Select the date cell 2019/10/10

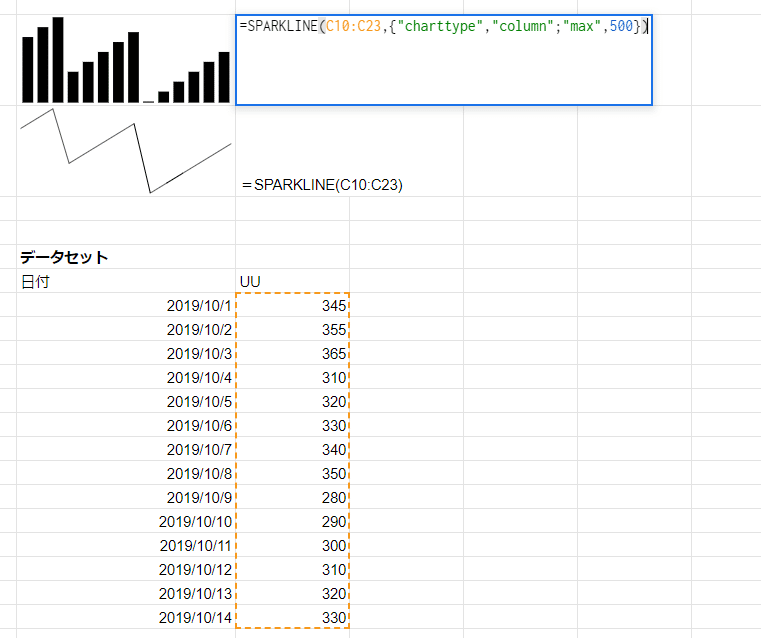126,521
